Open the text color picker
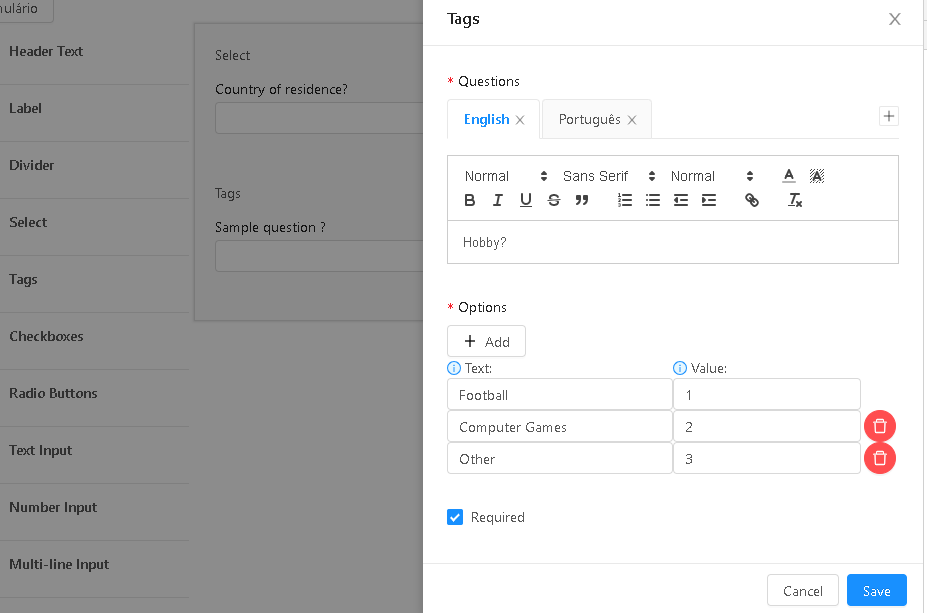 click(x=789, y=176)
